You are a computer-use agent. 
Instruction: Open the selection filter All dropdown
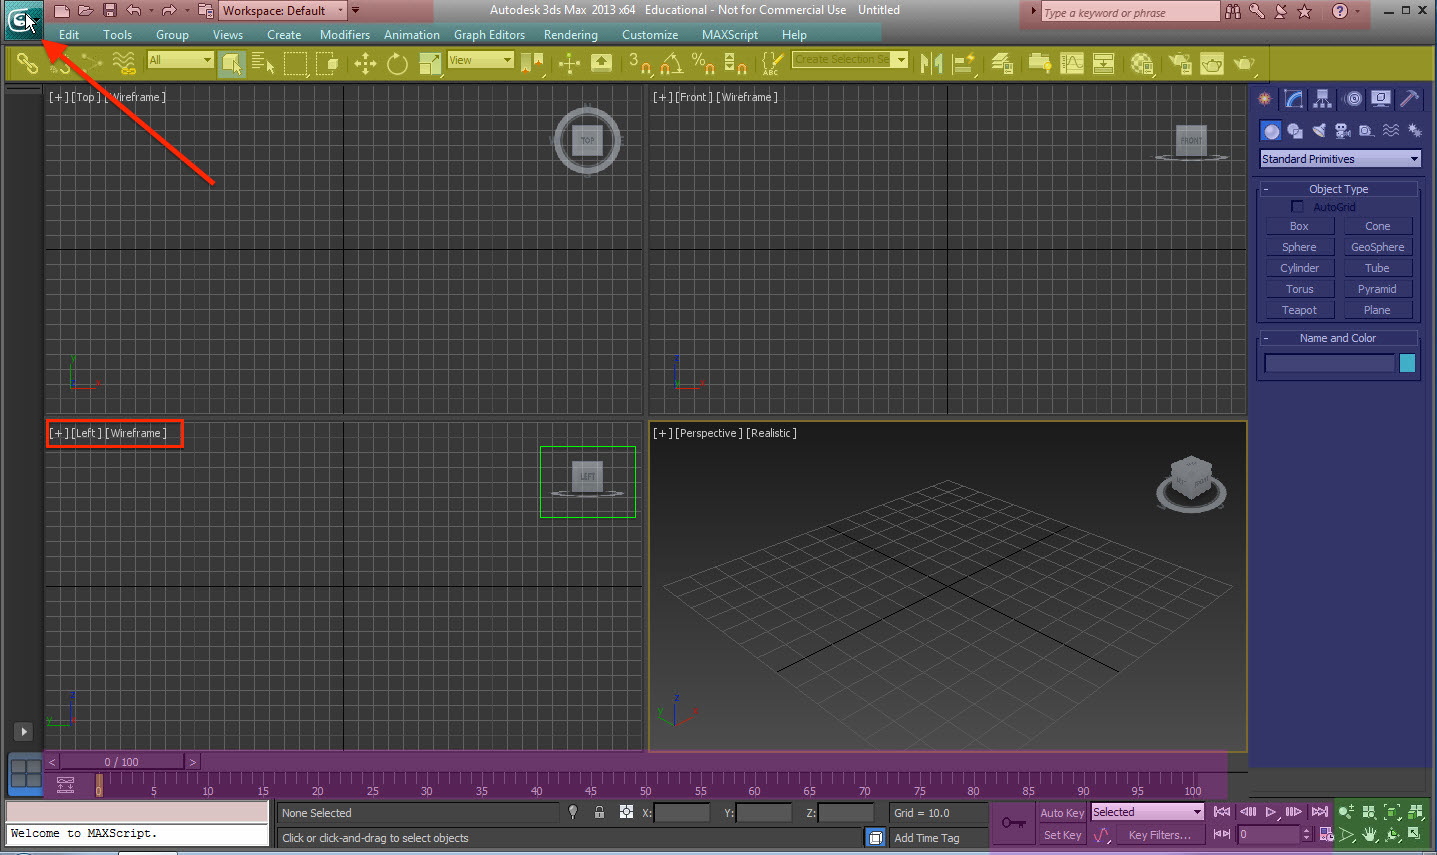click(181, 60)
